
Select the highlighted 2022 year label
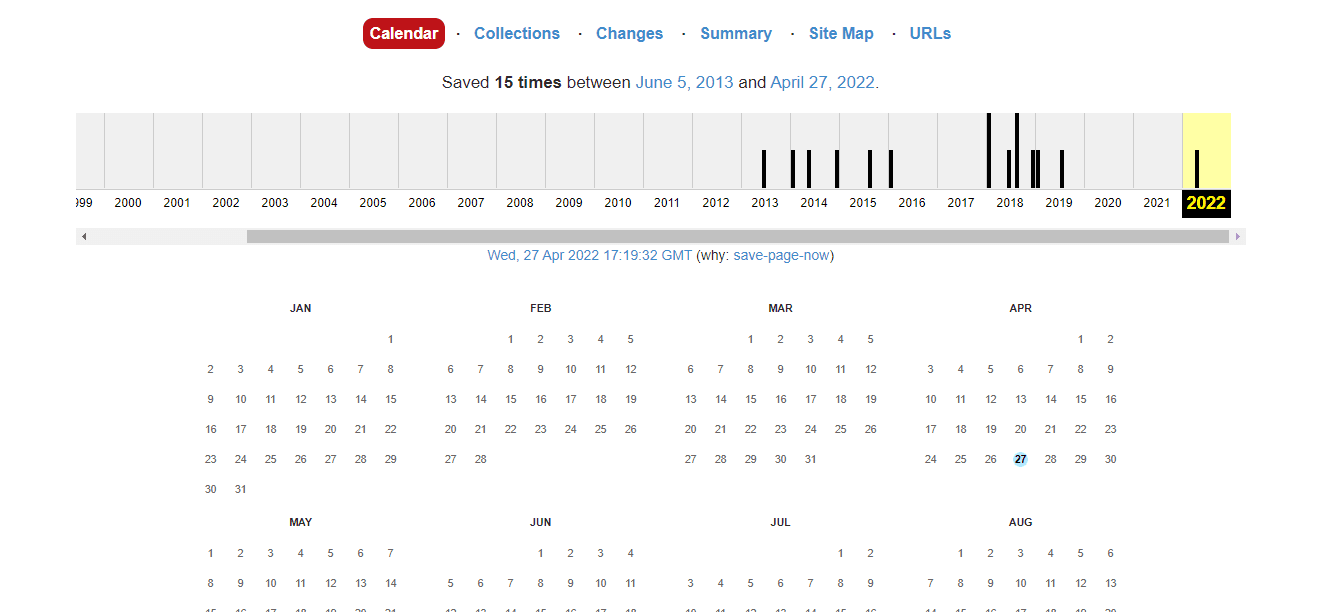(1205, 203)
